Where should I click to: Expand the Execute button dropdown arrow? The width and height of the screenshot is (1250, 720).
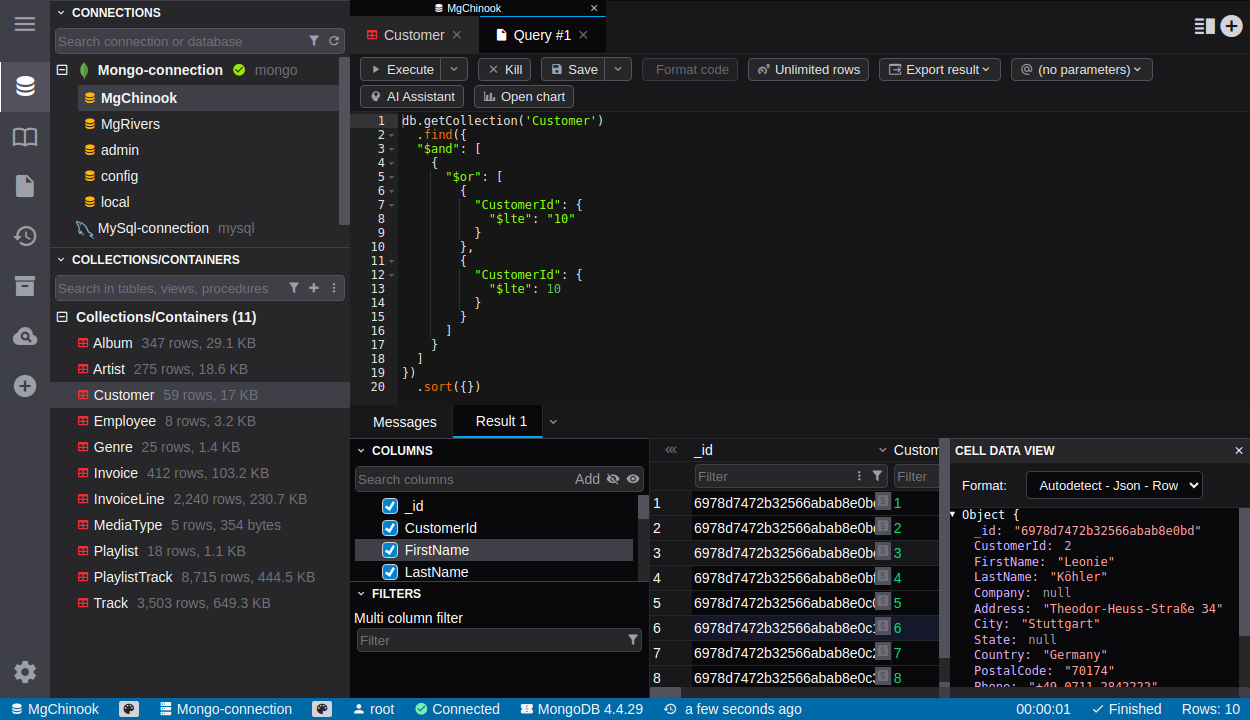[x=454, y=69]
